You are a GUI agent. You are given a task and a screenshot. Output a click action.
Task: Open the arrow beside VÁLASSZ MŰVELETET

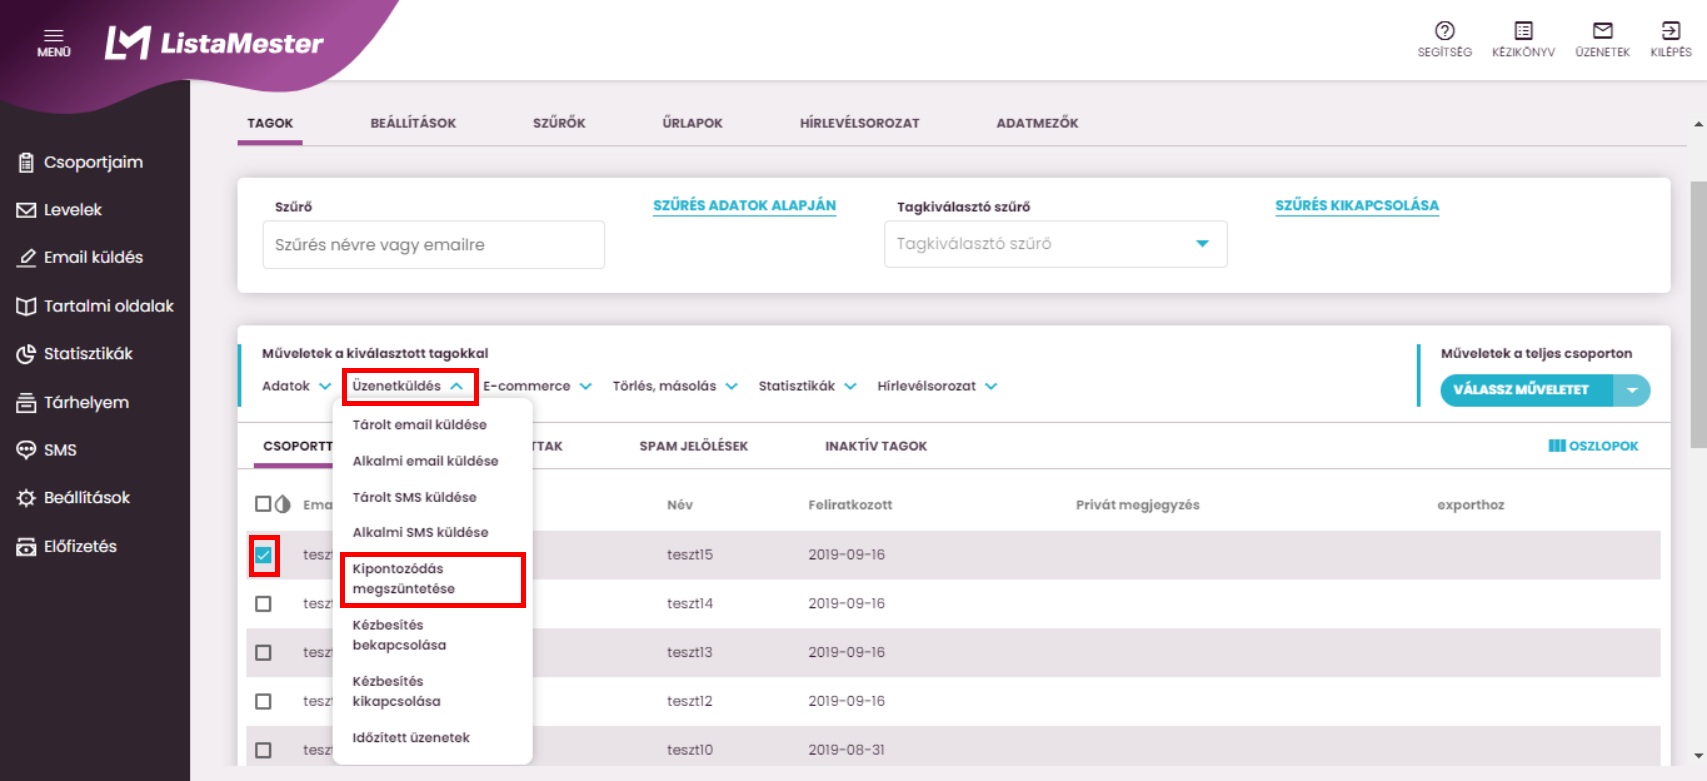1632,390
